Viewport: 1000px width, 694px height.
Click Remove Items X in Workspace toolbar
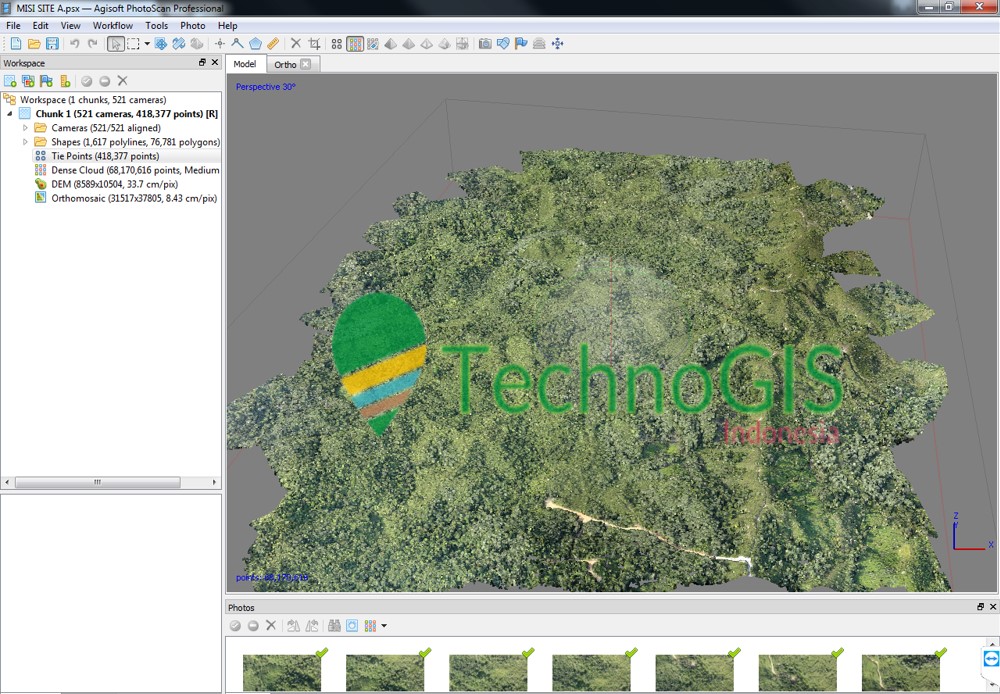coord(122,81)
